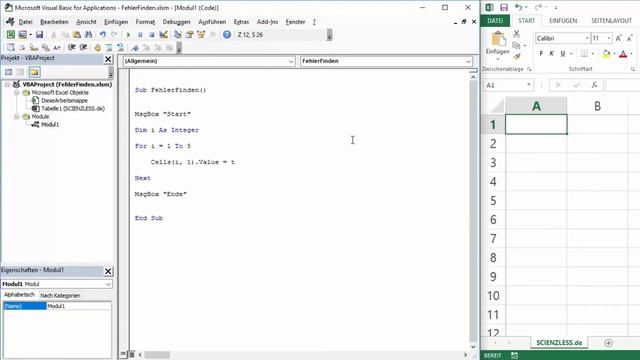Open the fill color dropdown arrow in Excel

614,53
